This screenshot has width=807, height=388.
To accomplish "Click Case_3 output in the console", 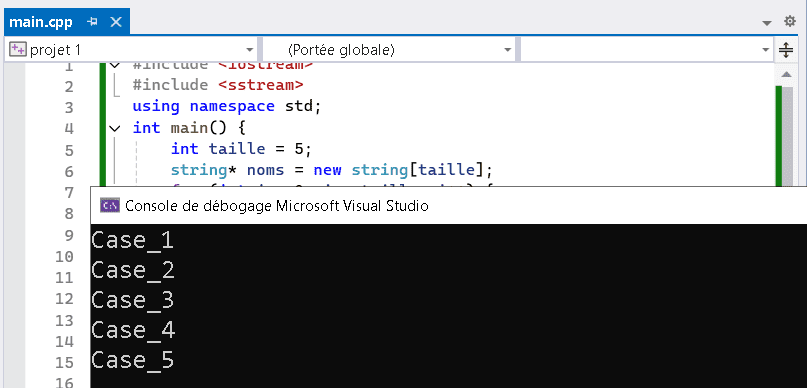I will [133, 300].
